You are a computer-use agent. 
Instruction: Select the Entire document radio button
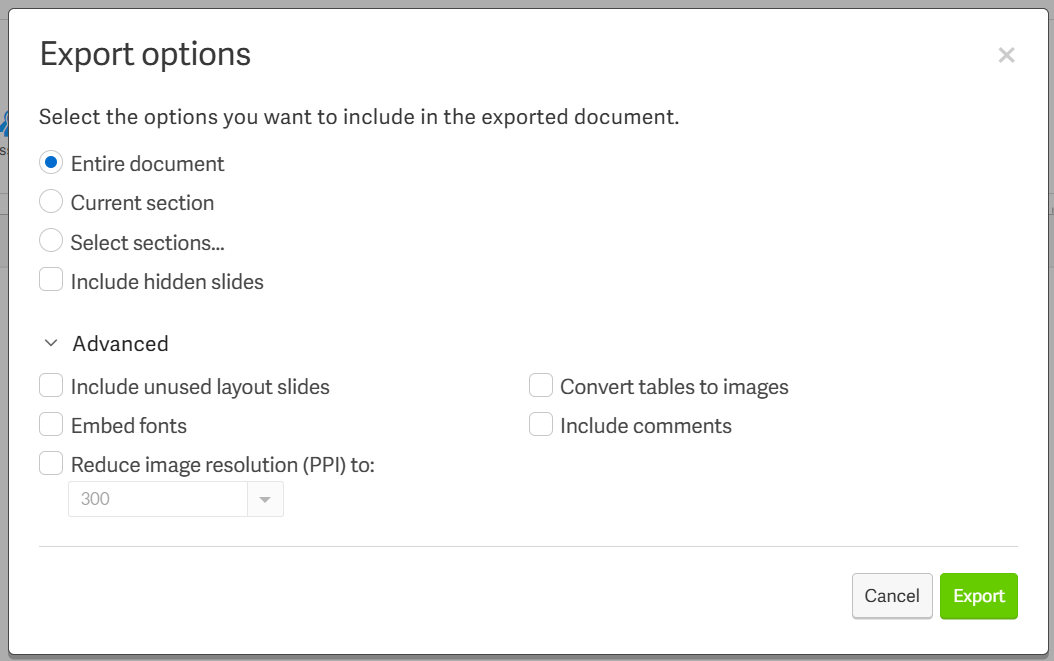51,163
